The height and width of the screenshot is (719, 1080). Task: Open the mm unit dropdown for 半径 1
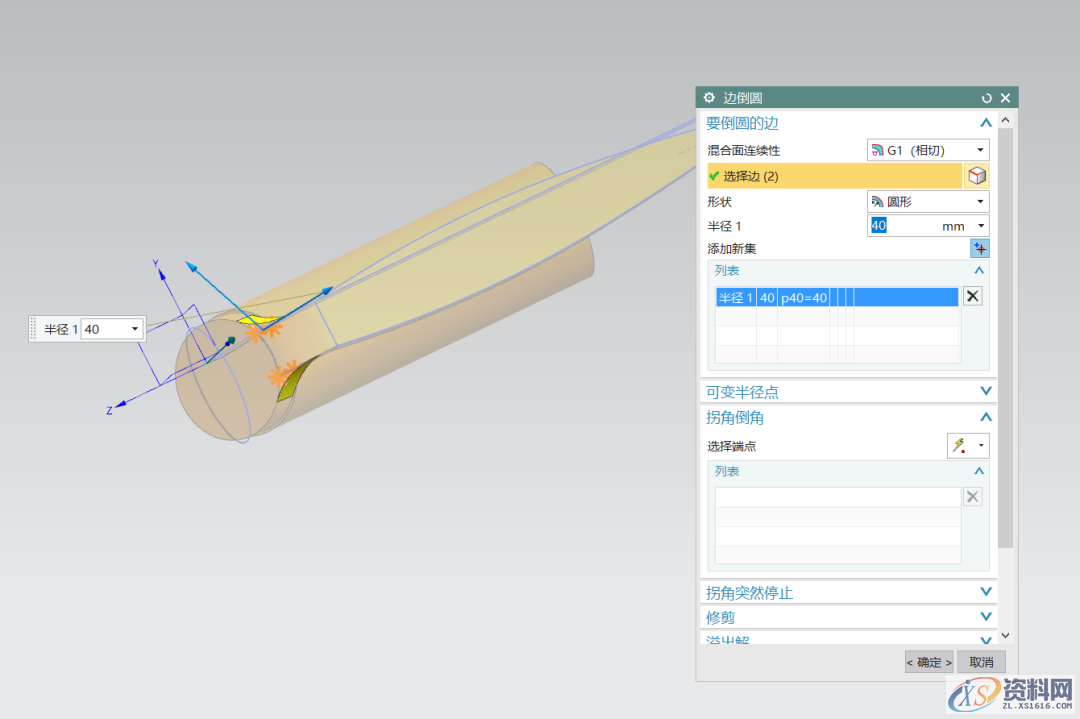pos(980,226)
